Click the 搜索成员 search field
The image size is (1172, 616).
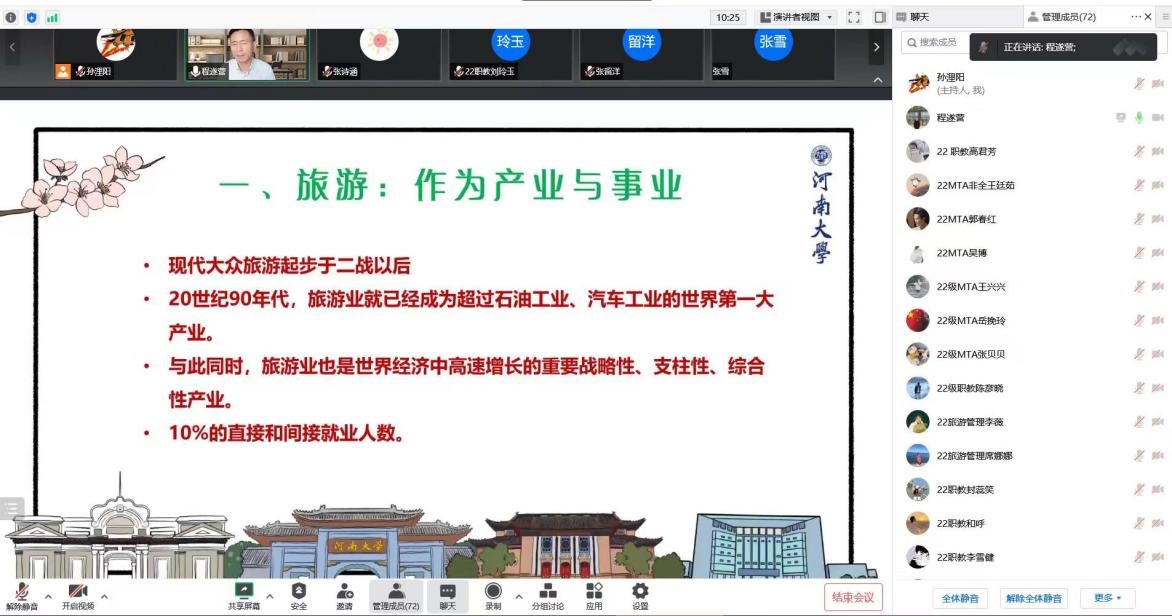[x=938, y=42]
